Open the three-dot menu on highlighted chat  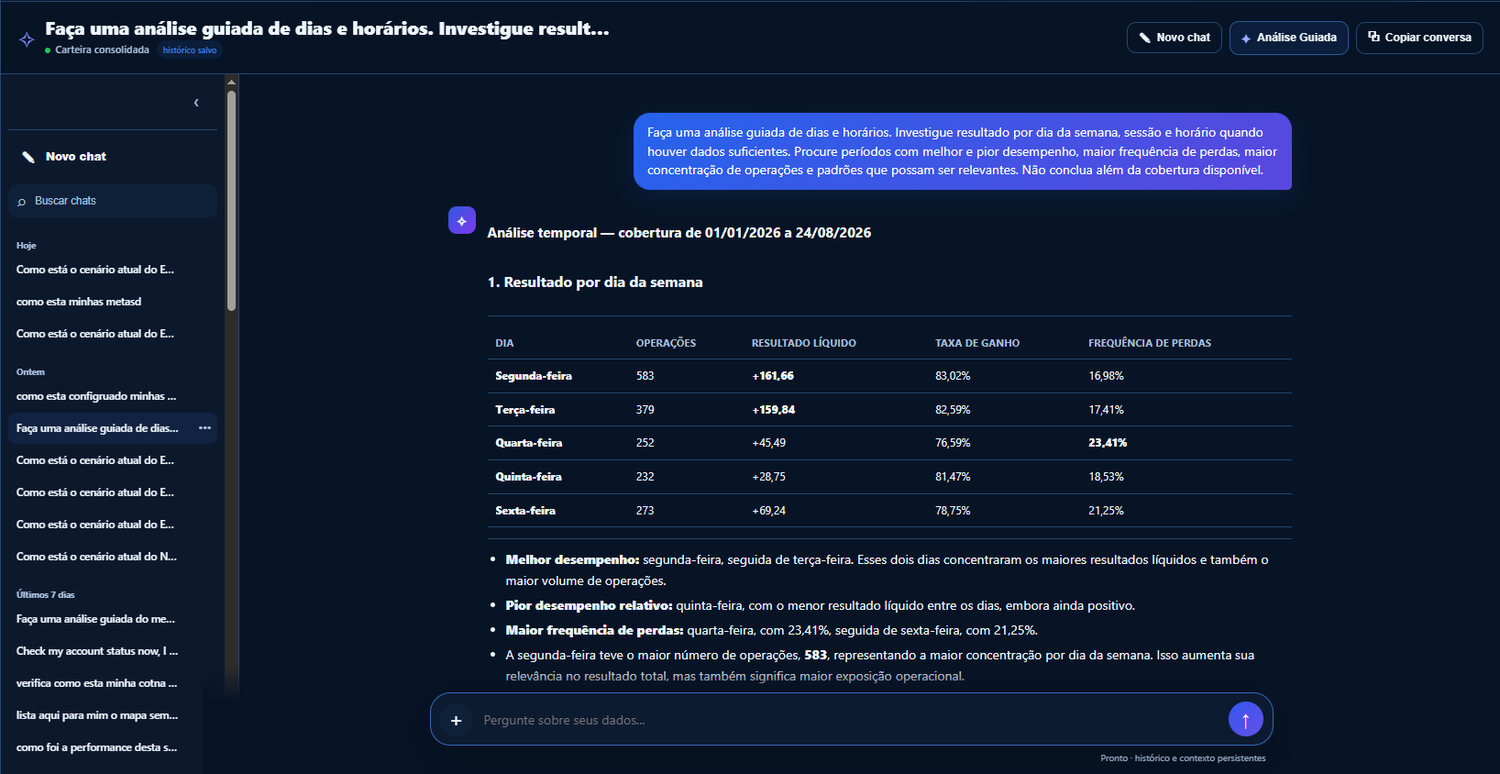(x=205, y=428)
